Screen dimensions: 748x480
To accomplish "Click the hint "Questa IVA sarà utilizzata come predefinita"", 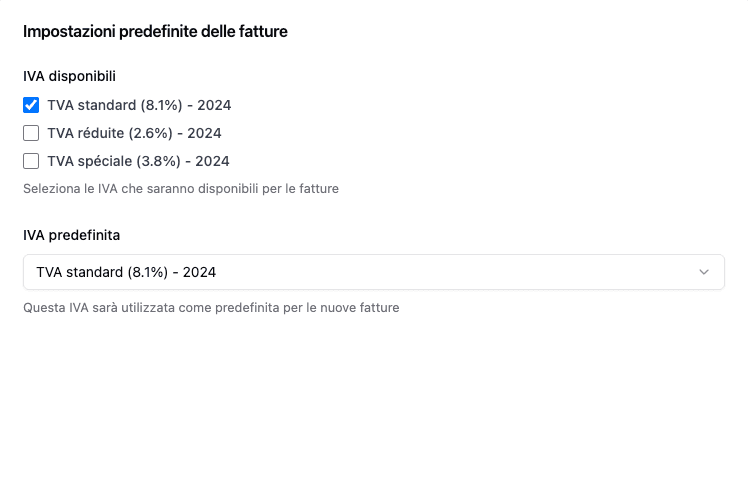I will (x=211, y=308).
